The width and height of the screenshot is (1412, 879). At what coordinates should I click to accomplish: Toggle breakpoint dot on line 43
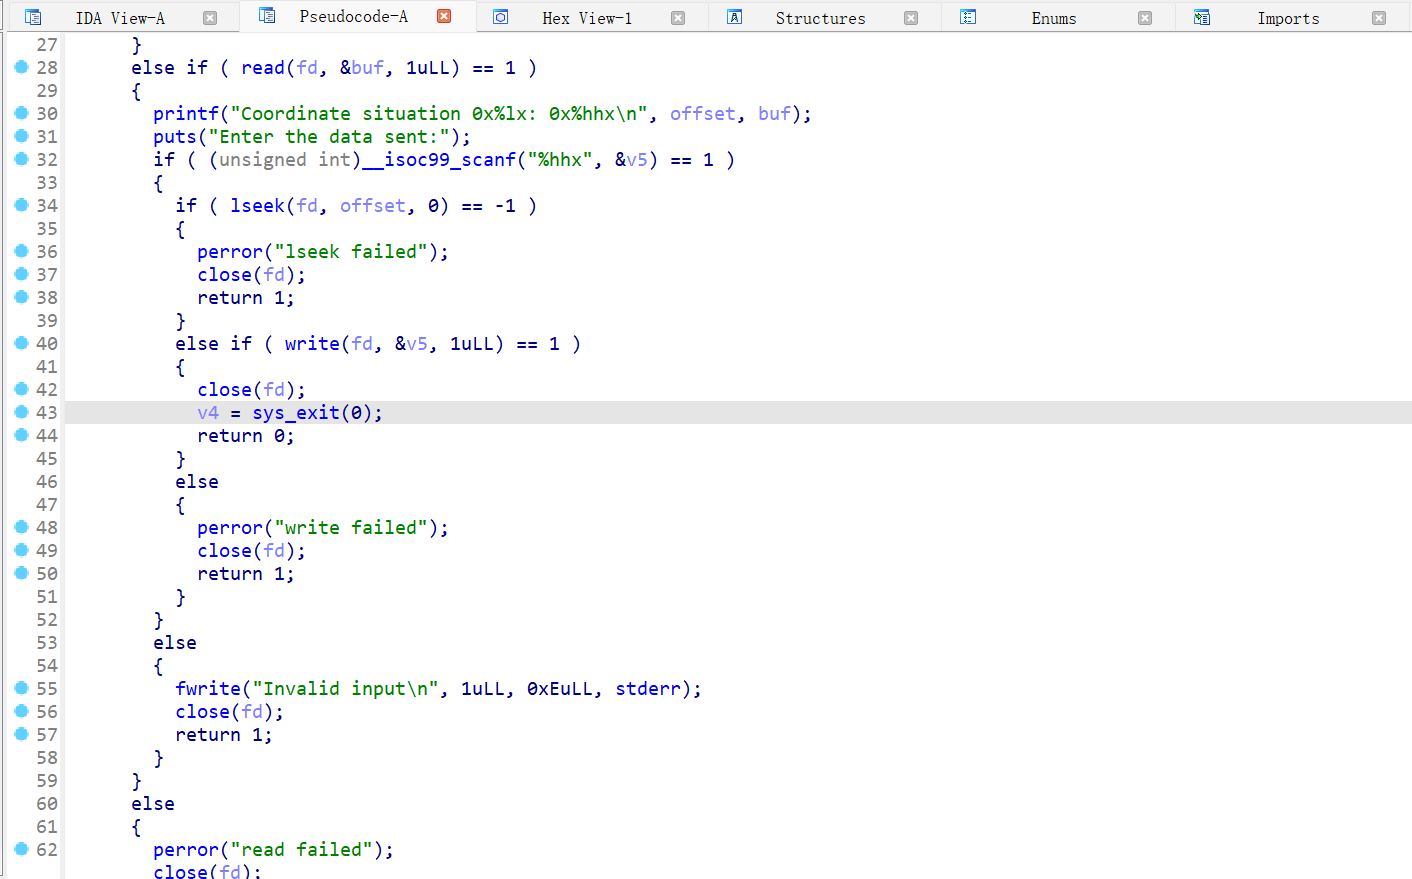coord(21,412)
